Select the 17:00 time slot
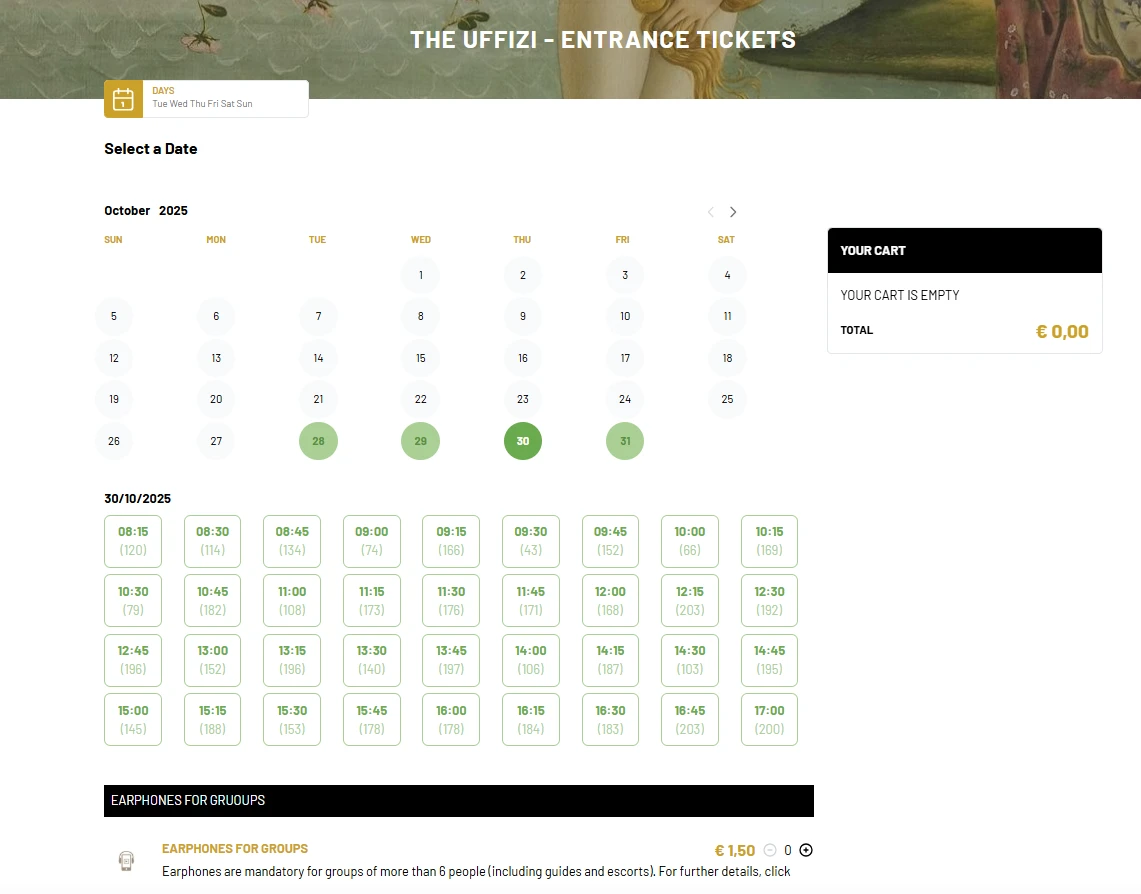1141x894 pixels. pos(769,719)
